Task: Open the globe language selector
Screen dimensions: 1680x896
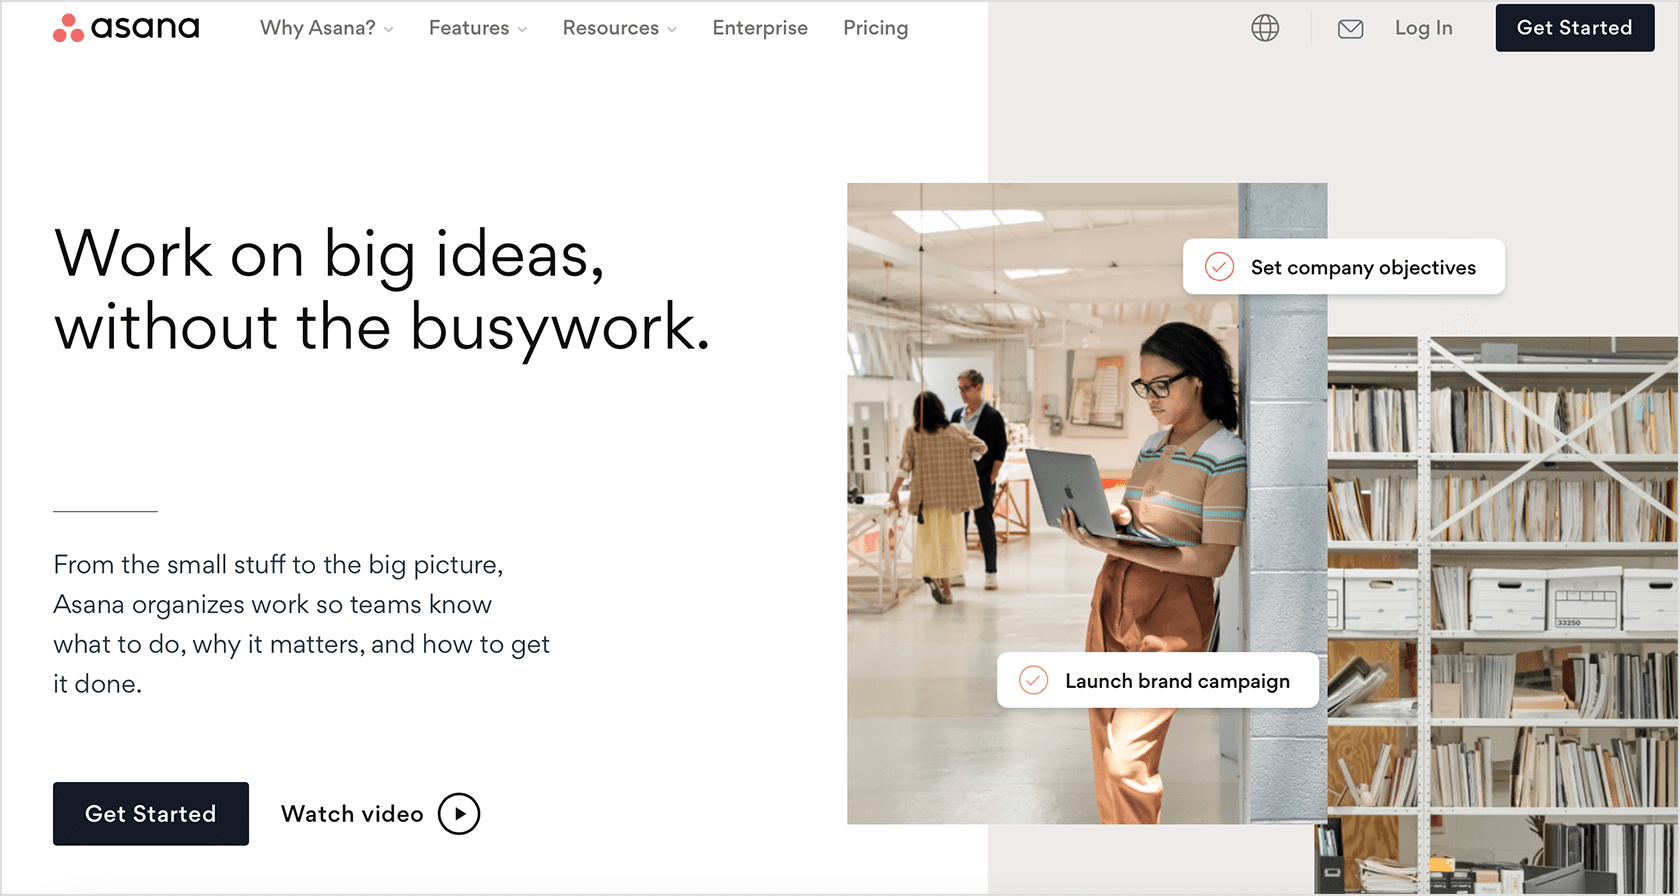Action: tap(1265, 28)
